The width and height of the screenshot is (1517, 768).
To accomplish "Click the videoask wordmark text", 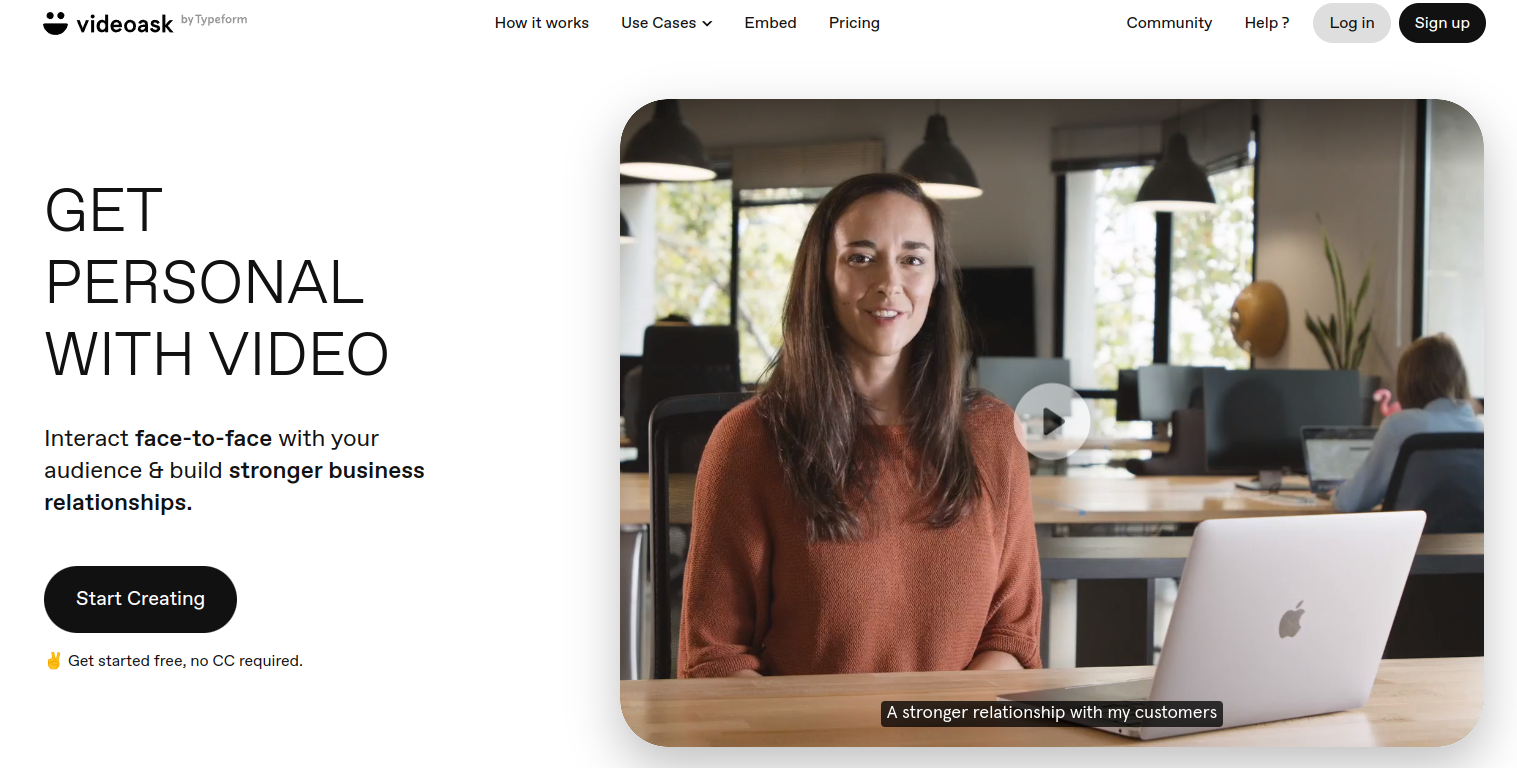I will coord(124,23).
